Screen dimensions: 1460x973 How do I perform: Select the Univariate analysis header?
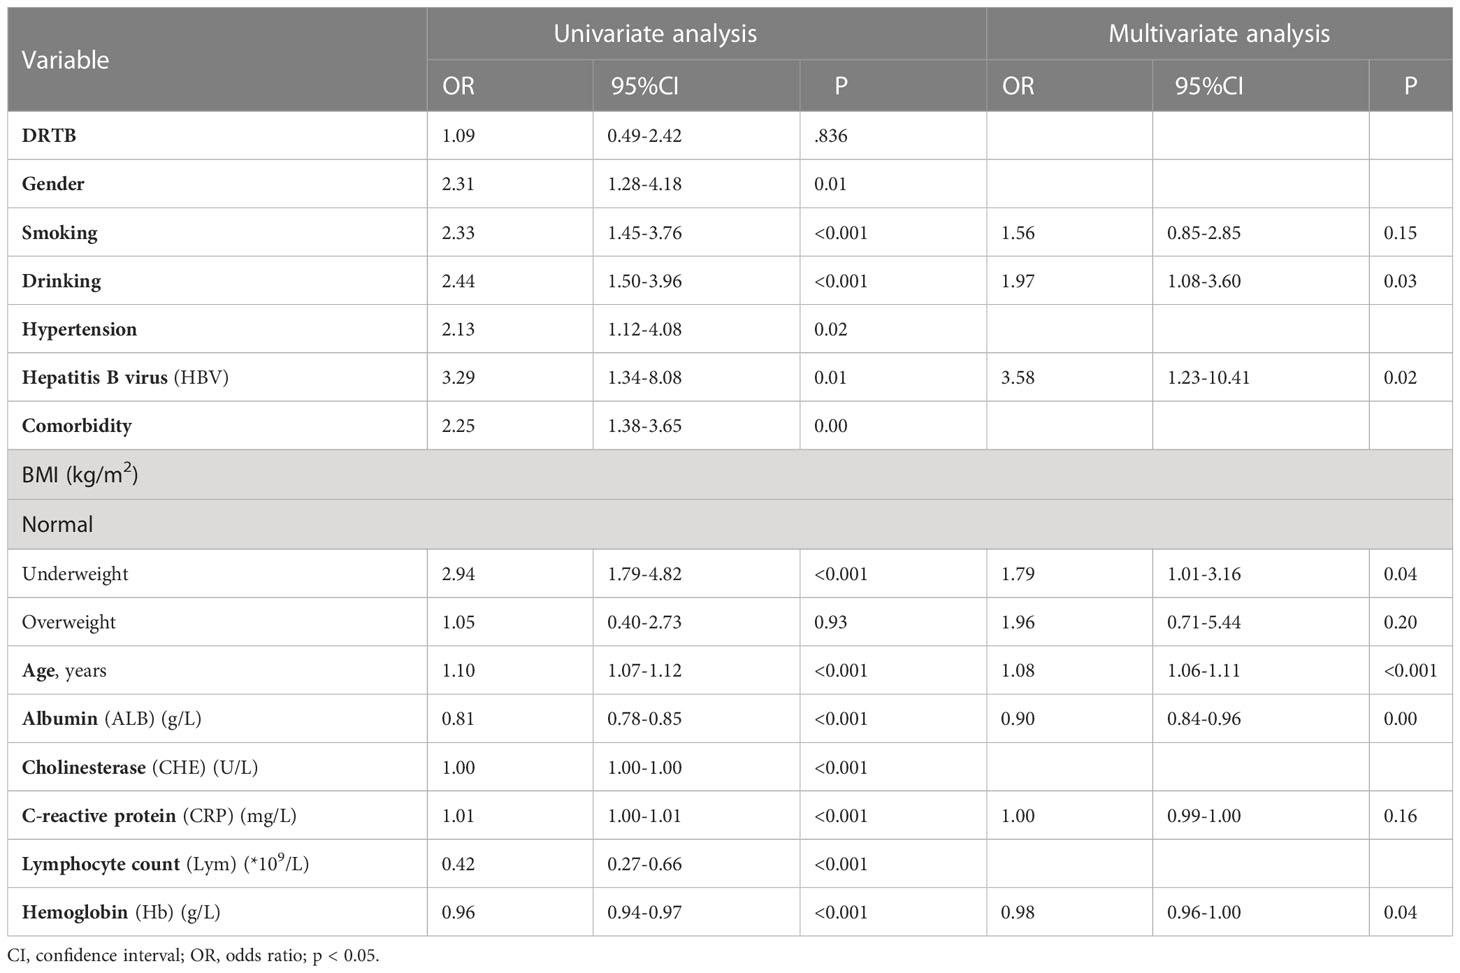pyautogui.click(x=655, y=34)
